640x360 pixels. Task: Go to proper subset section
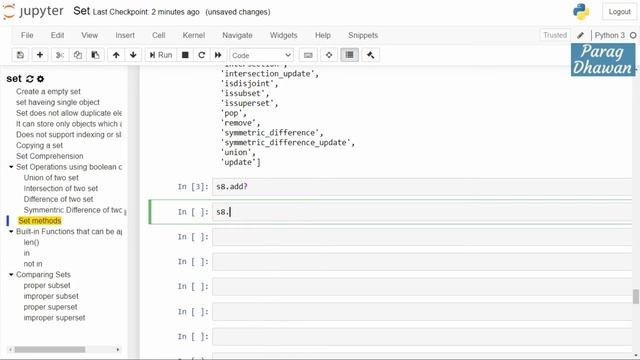coord(47,285)
